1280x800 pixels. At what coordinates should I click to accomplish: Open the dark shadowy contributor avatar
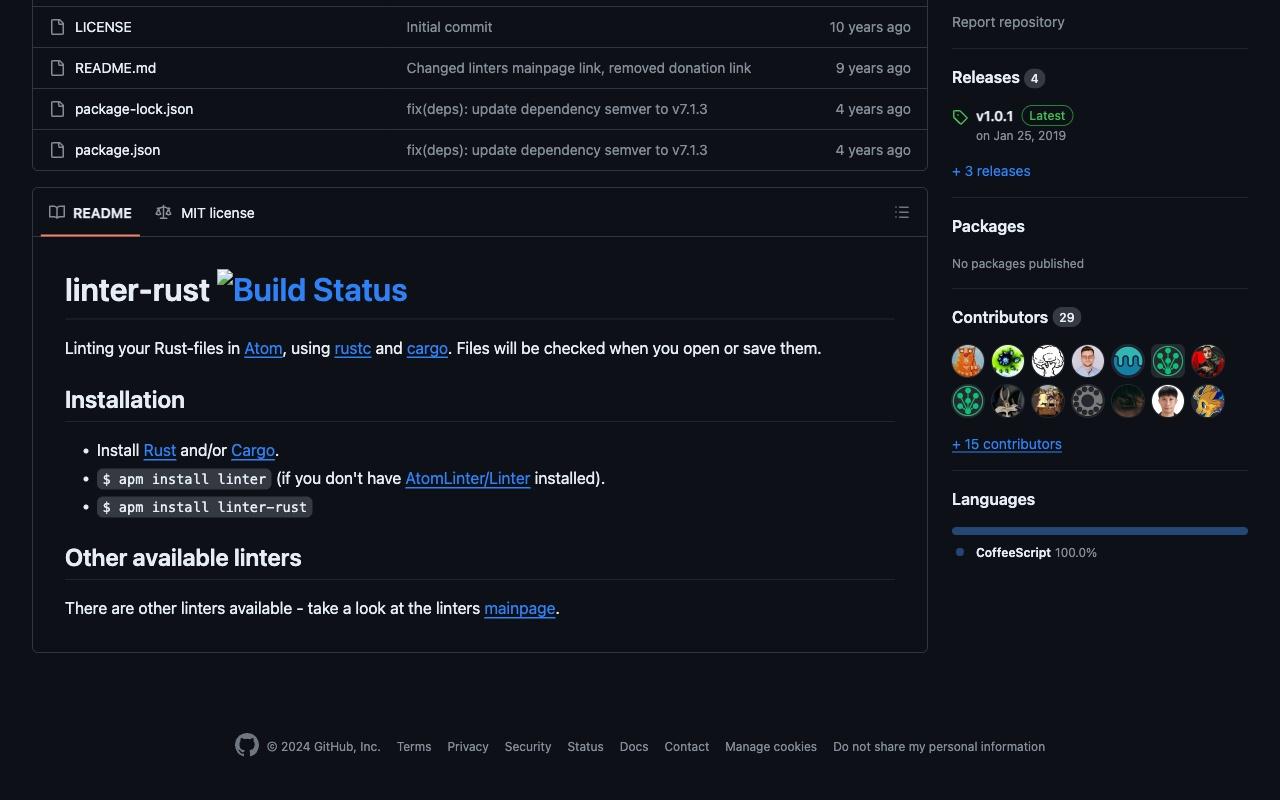(1128, 401)
